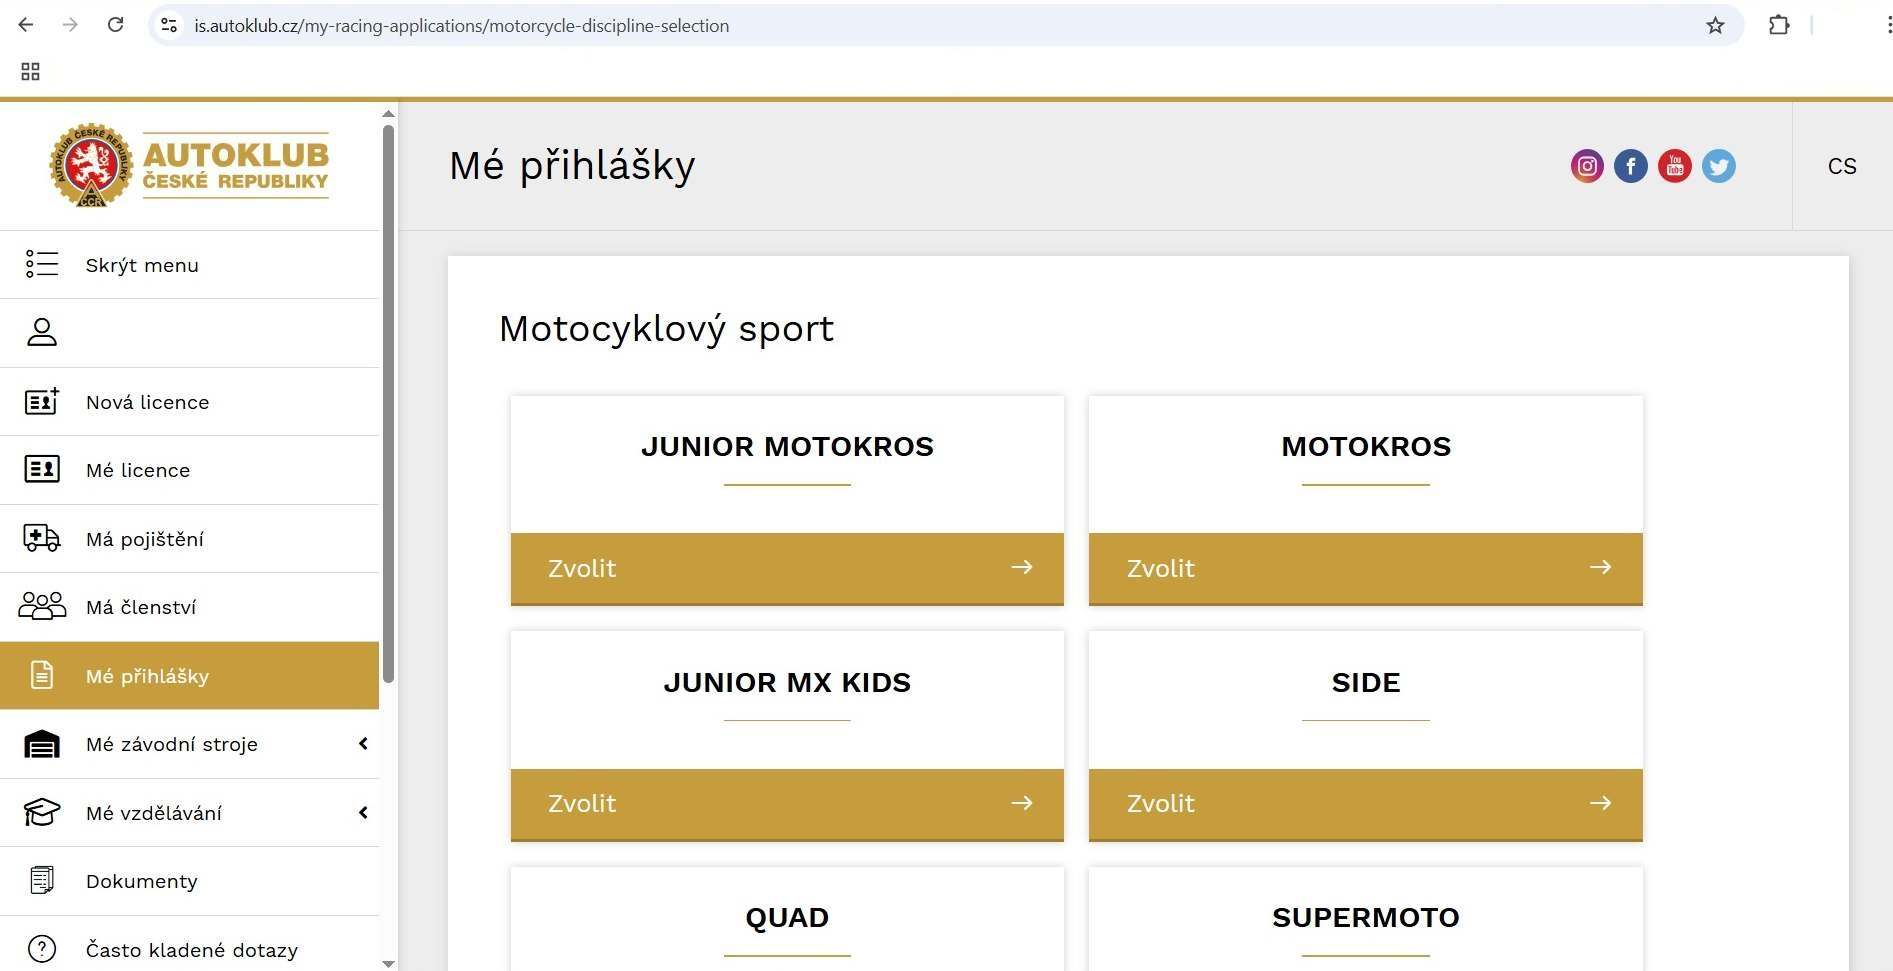Viewport: 1893px width, 971px height.
Task: Expand Mé vzdělávání submenu
Action: pyautogui.click(x=363, y=813)
